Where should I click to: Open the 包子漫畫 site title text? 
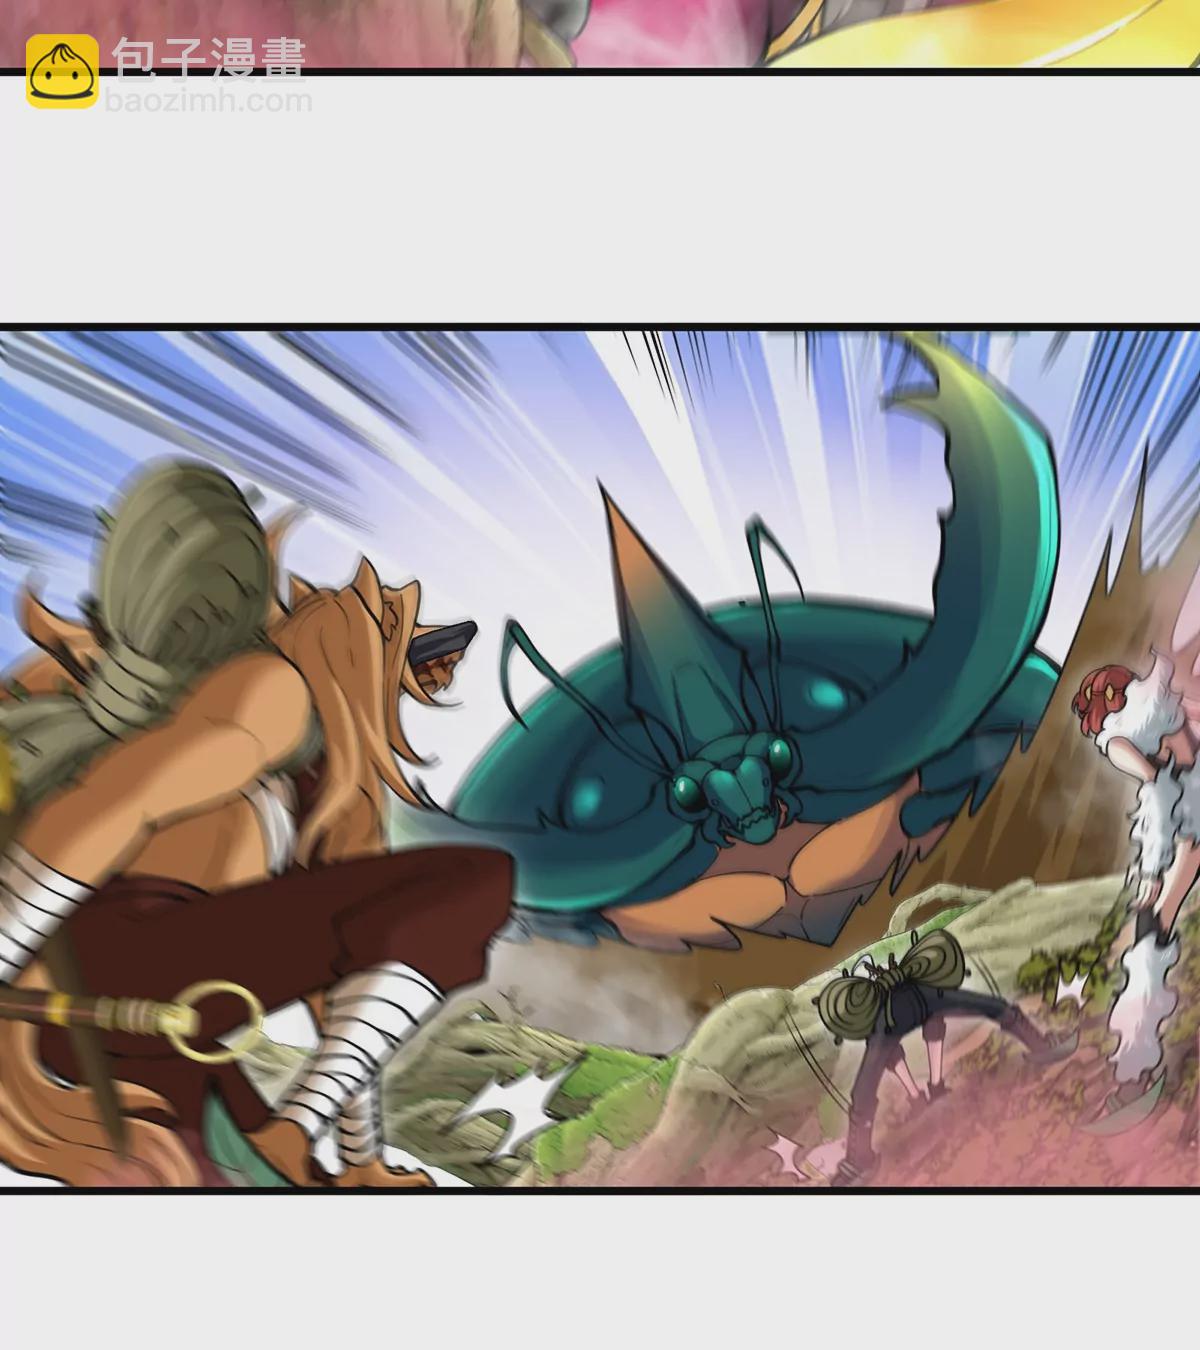tap(208, 58)
